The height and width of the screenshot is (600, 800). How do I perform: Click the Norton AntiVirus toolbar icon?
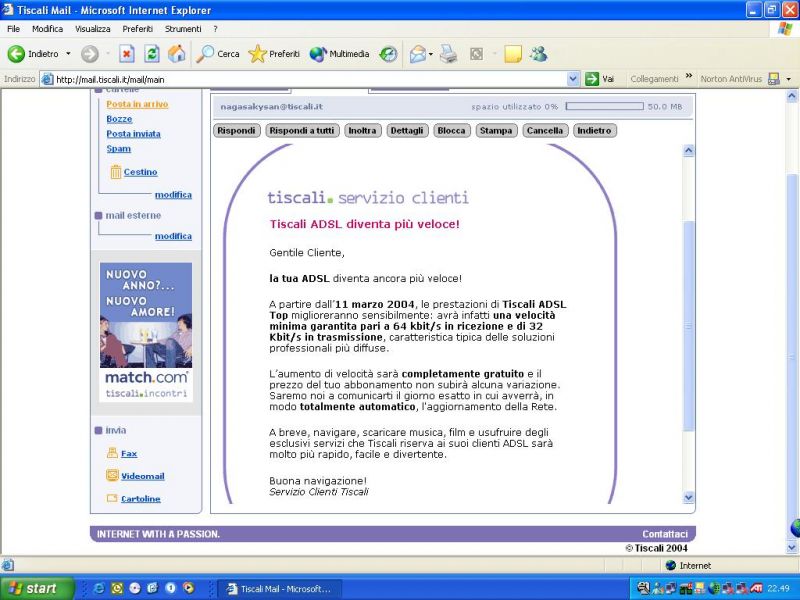[774, 79]
